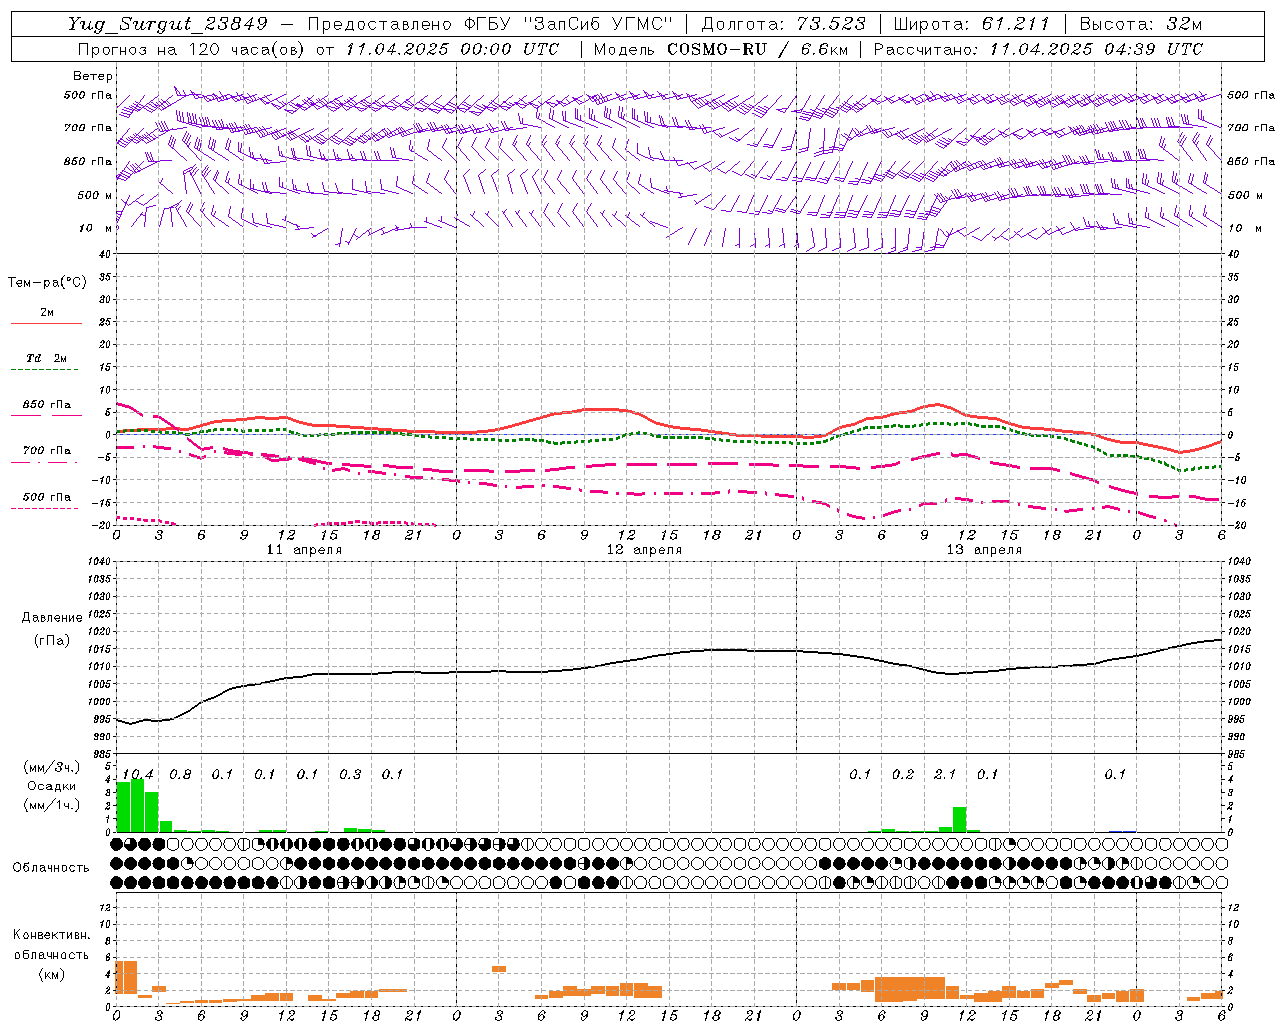Click the Высота: 32м value
The height and width of the screenshot is (1024, 1280).
tap(1141, 24)
